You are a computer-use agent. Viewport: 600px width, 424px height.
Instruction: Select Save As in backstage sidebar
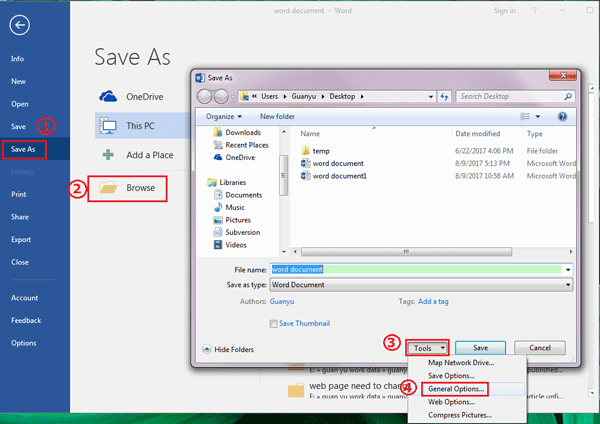(23, 149)
